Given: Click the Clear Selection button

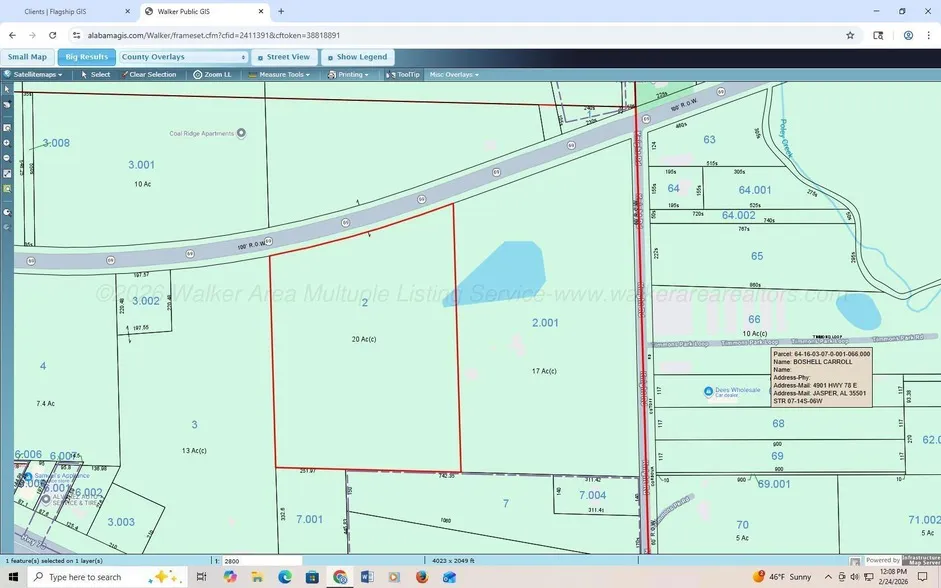Looking at the screenshot, I should pyautogui.click(x=148, y=75).
